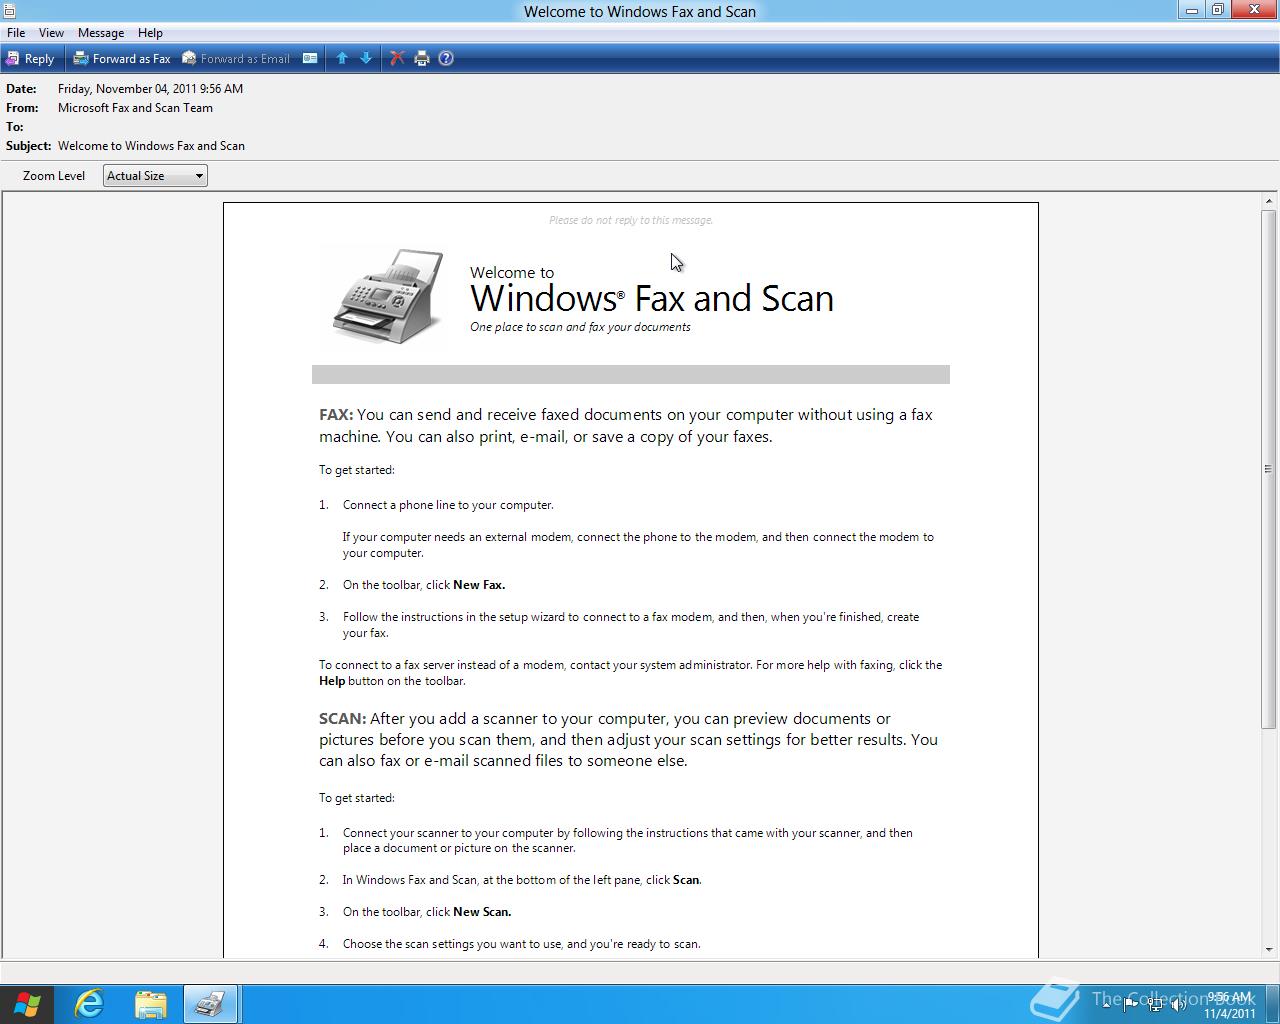Open Windows Explorer folder on taskbar

tap(150, 1004)
